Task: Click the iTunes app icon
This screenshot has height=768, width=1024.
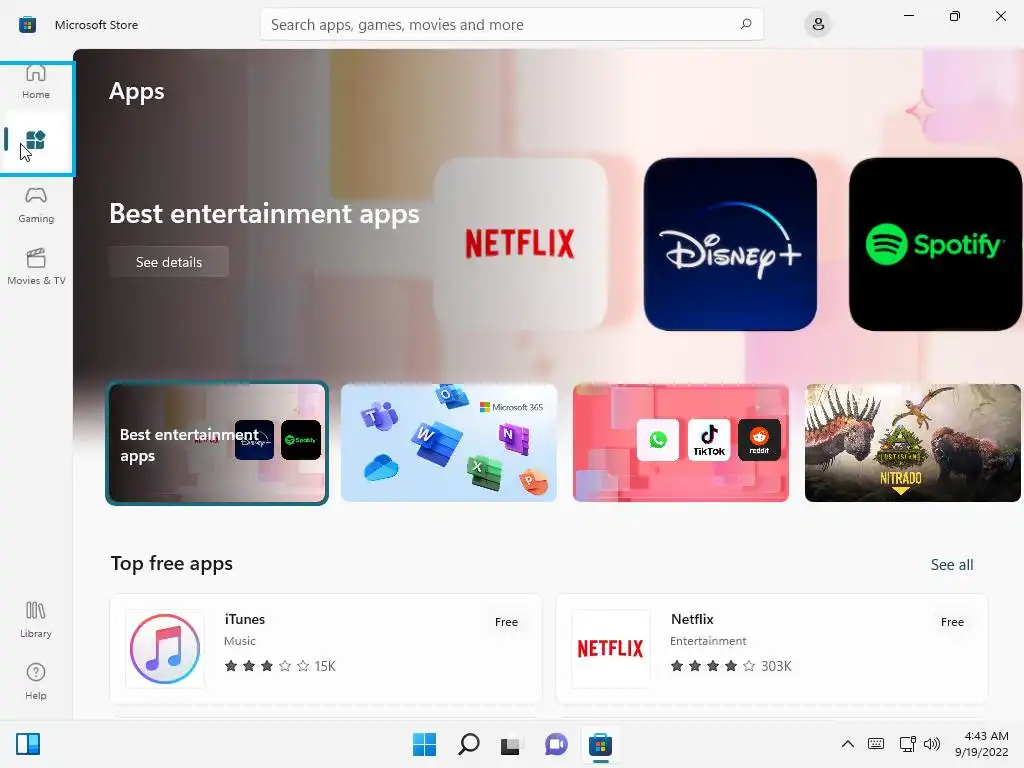Action: (165, 648)
